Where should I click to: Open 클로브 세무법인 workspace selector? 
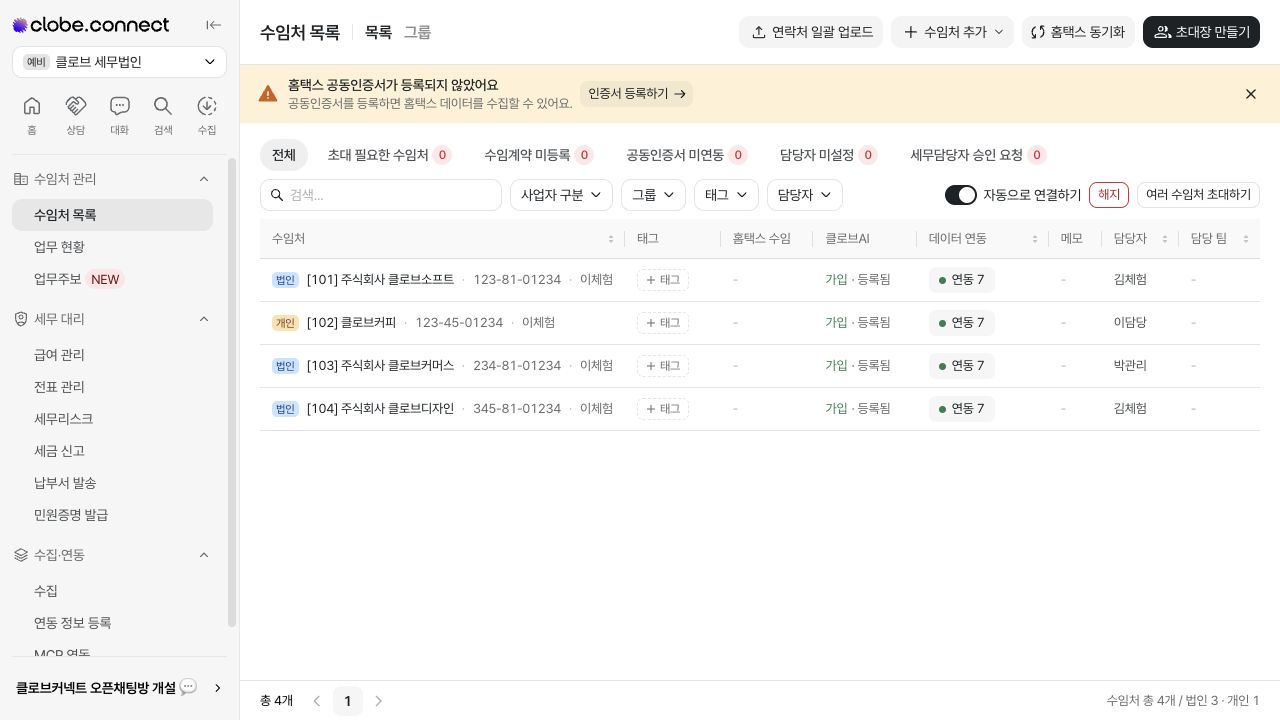coord(120,62)
